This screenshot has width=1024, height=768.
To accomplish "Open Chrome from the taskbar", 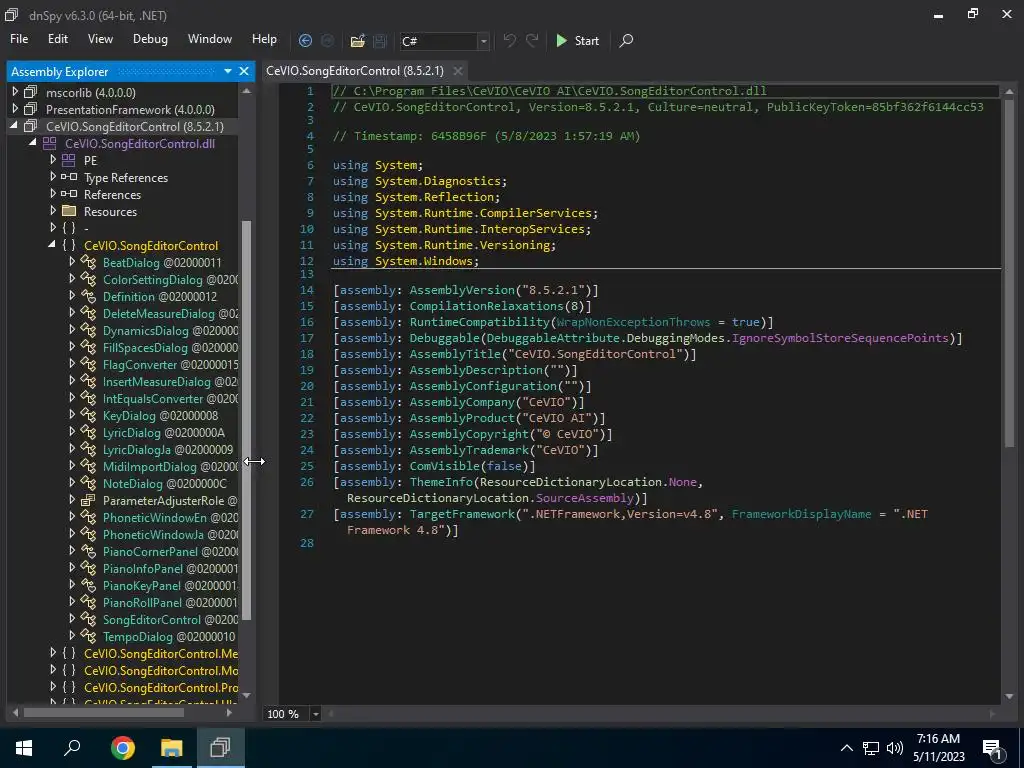I will (122, 748).
